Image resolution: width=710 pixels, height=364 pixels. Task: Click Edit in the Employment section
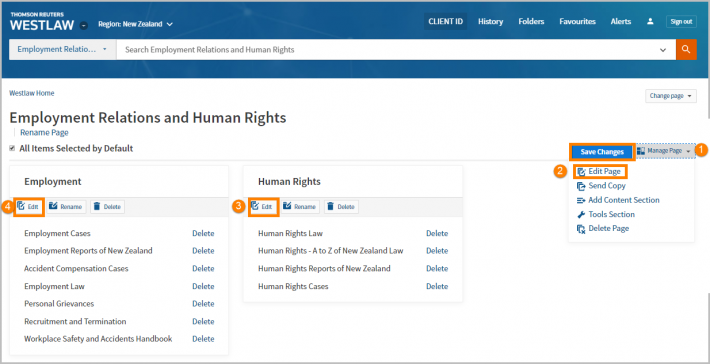pyautogui.click(x=29, y=207)
